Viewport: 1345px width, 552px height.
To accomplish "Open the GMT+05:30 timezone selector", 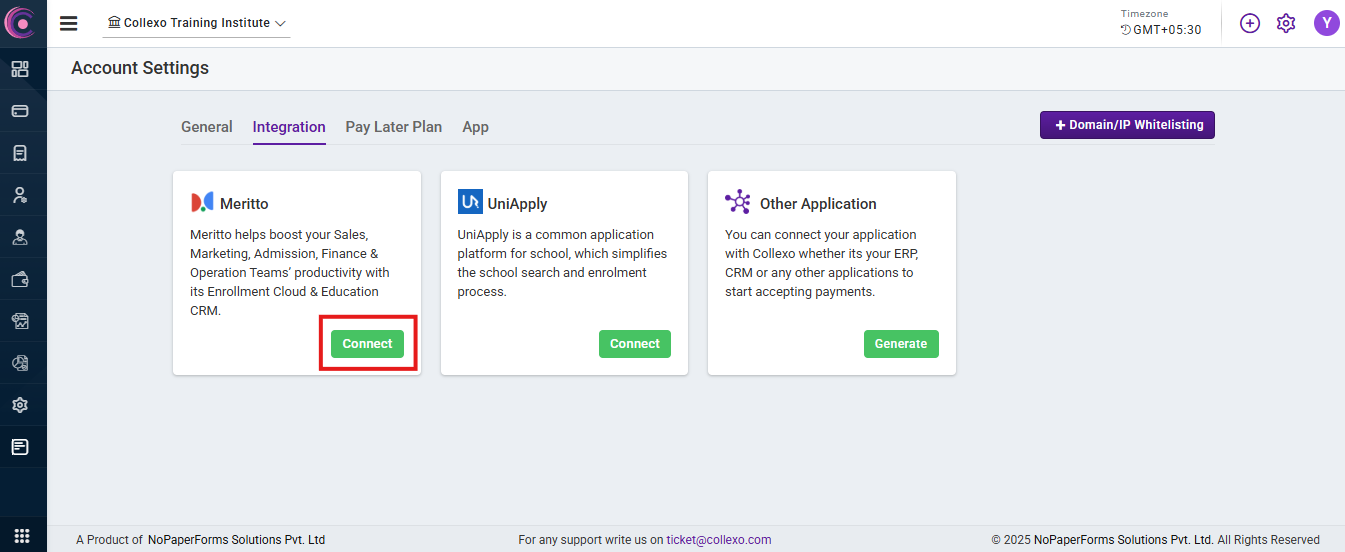I will click(1161, 30).
